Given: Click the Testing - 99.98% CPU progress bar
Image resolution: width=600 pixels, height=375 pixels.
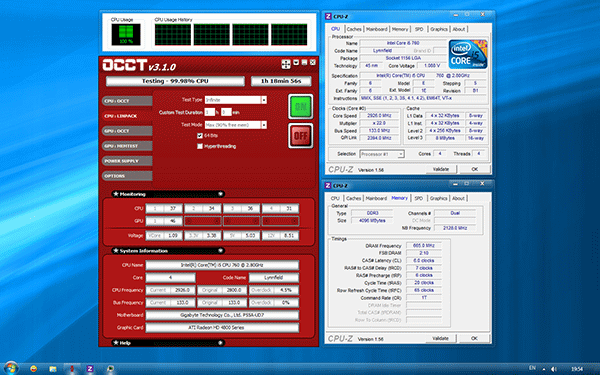Looking at the screenshot, I should [175, 81].
